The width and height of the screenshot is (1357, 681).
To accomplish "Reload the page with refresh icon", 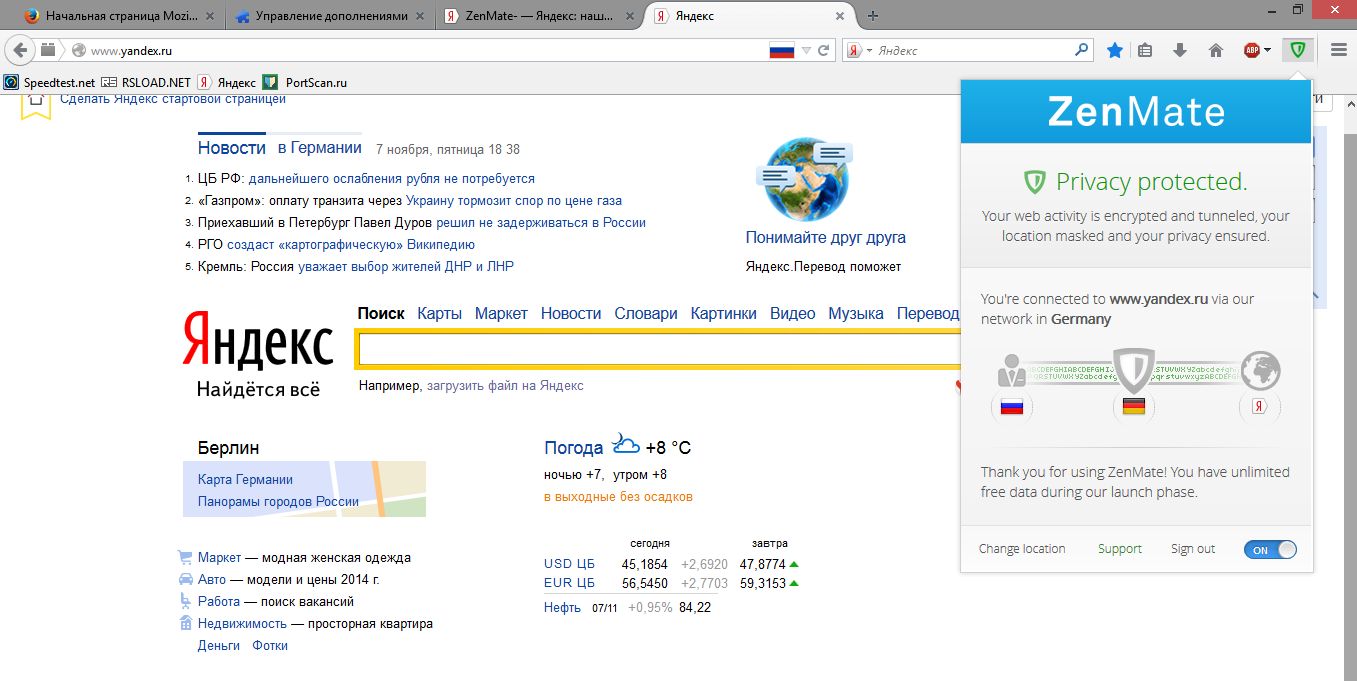I will coord(824,50).
